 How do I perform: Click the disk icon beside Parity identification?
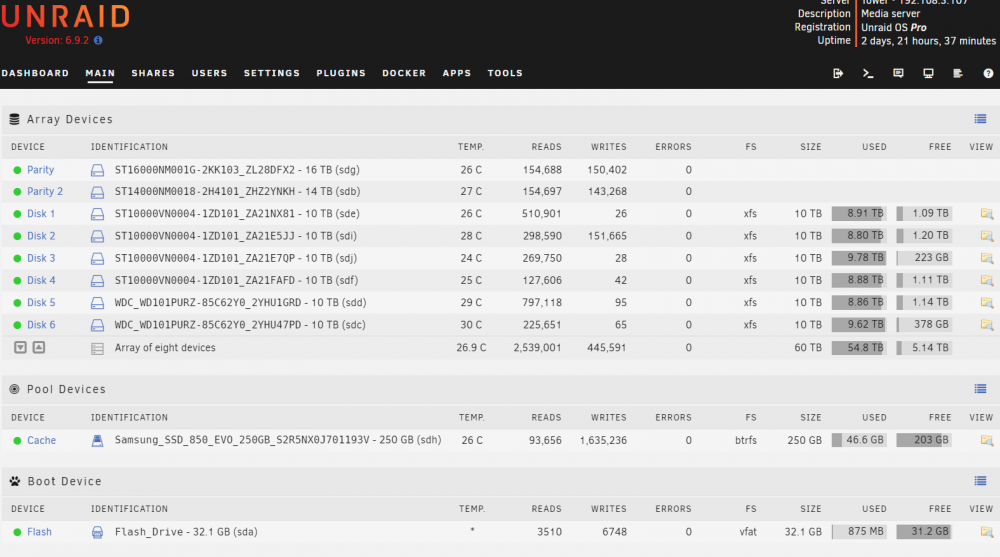tap(97, 170)
